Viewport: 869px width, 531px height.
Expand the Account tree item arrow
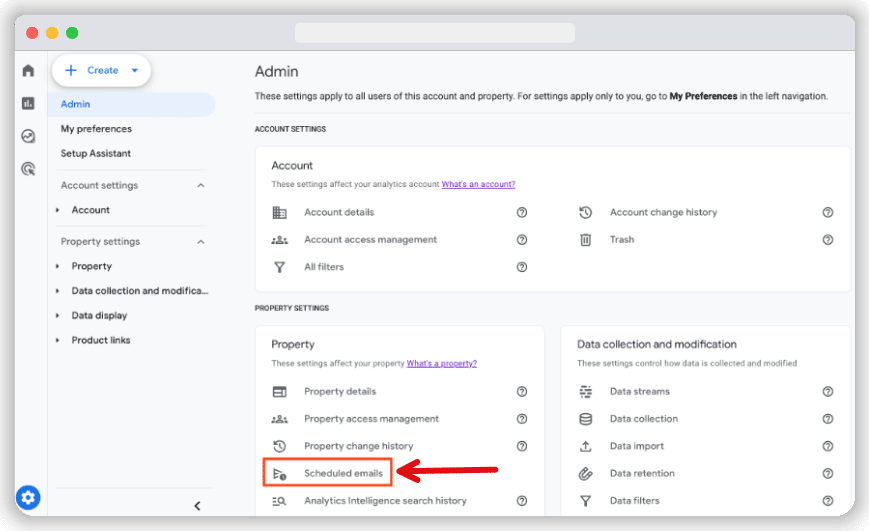tap(58, 210)
